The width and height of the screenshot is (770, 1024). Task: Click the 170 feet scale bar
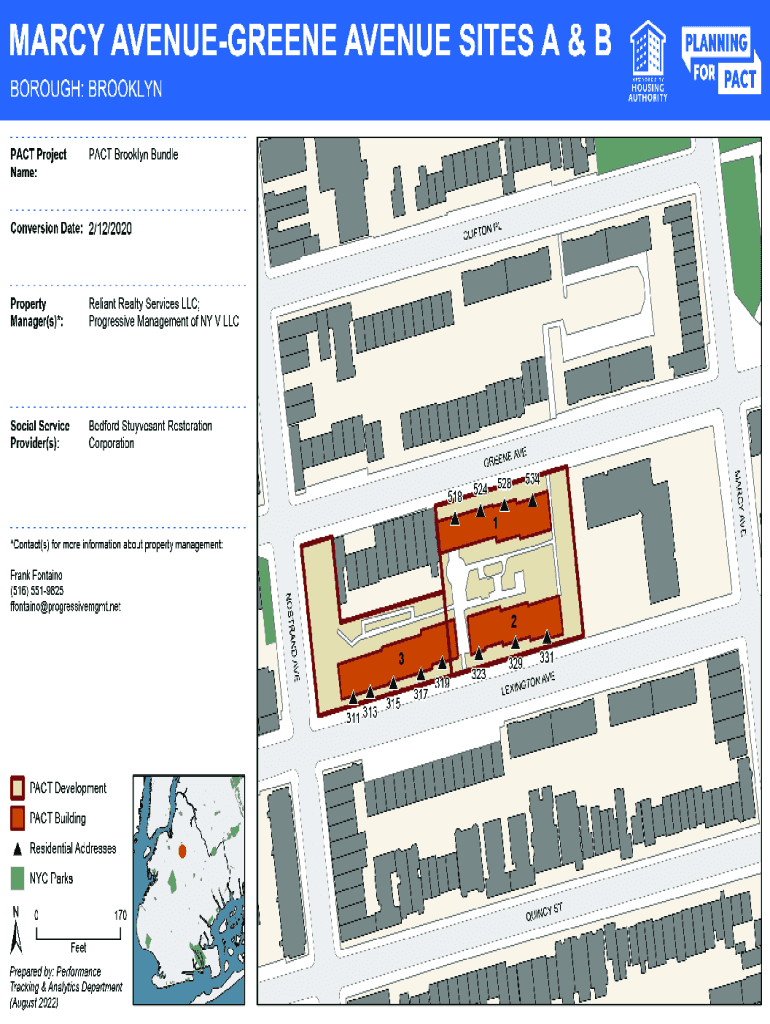tap(78, 932)
